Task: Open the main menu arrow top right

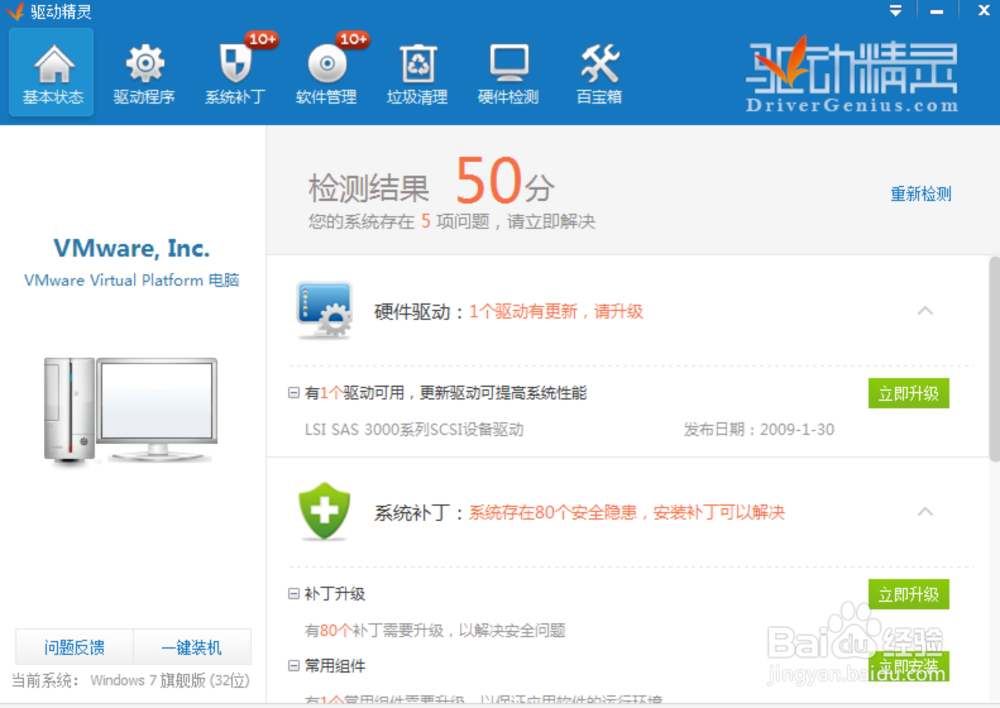Action: 894,10
